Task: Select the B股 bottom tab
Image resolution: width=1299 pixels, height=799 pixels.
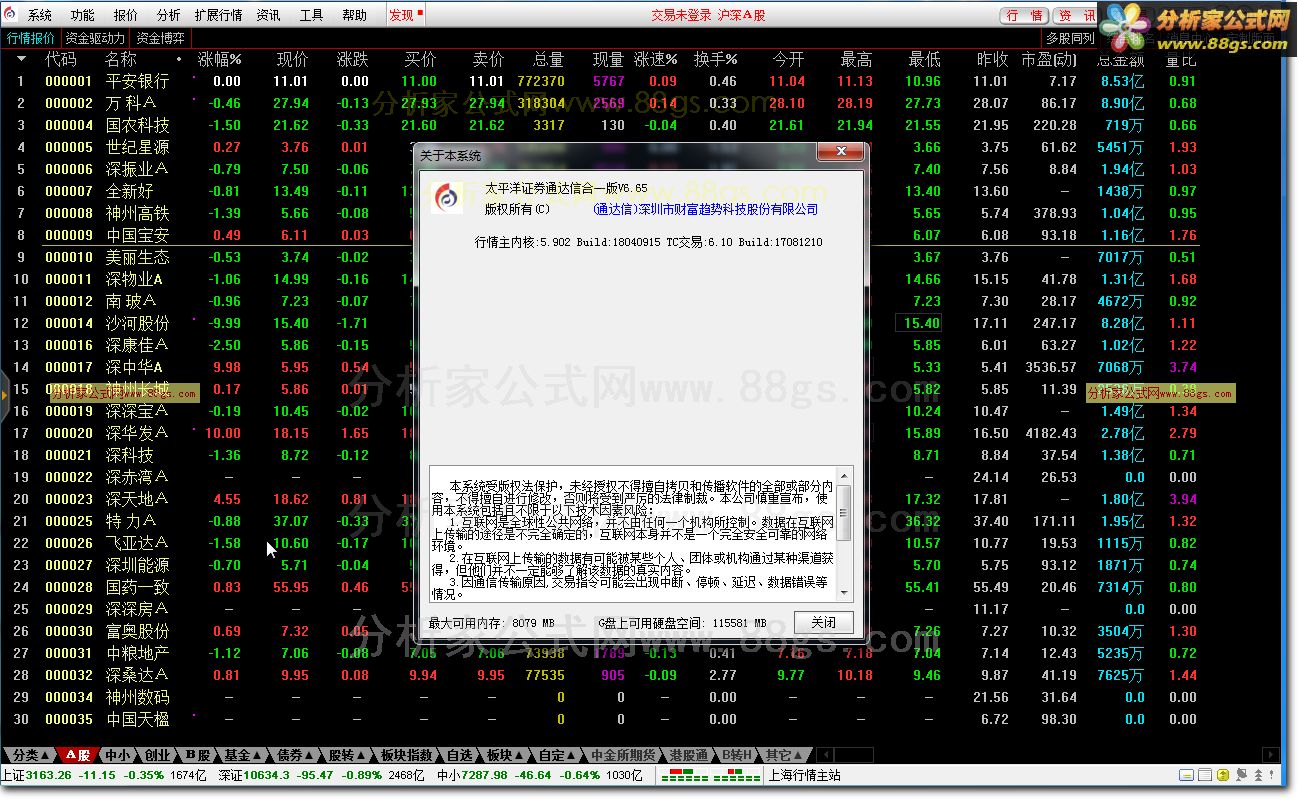Action: coord(198,755)
